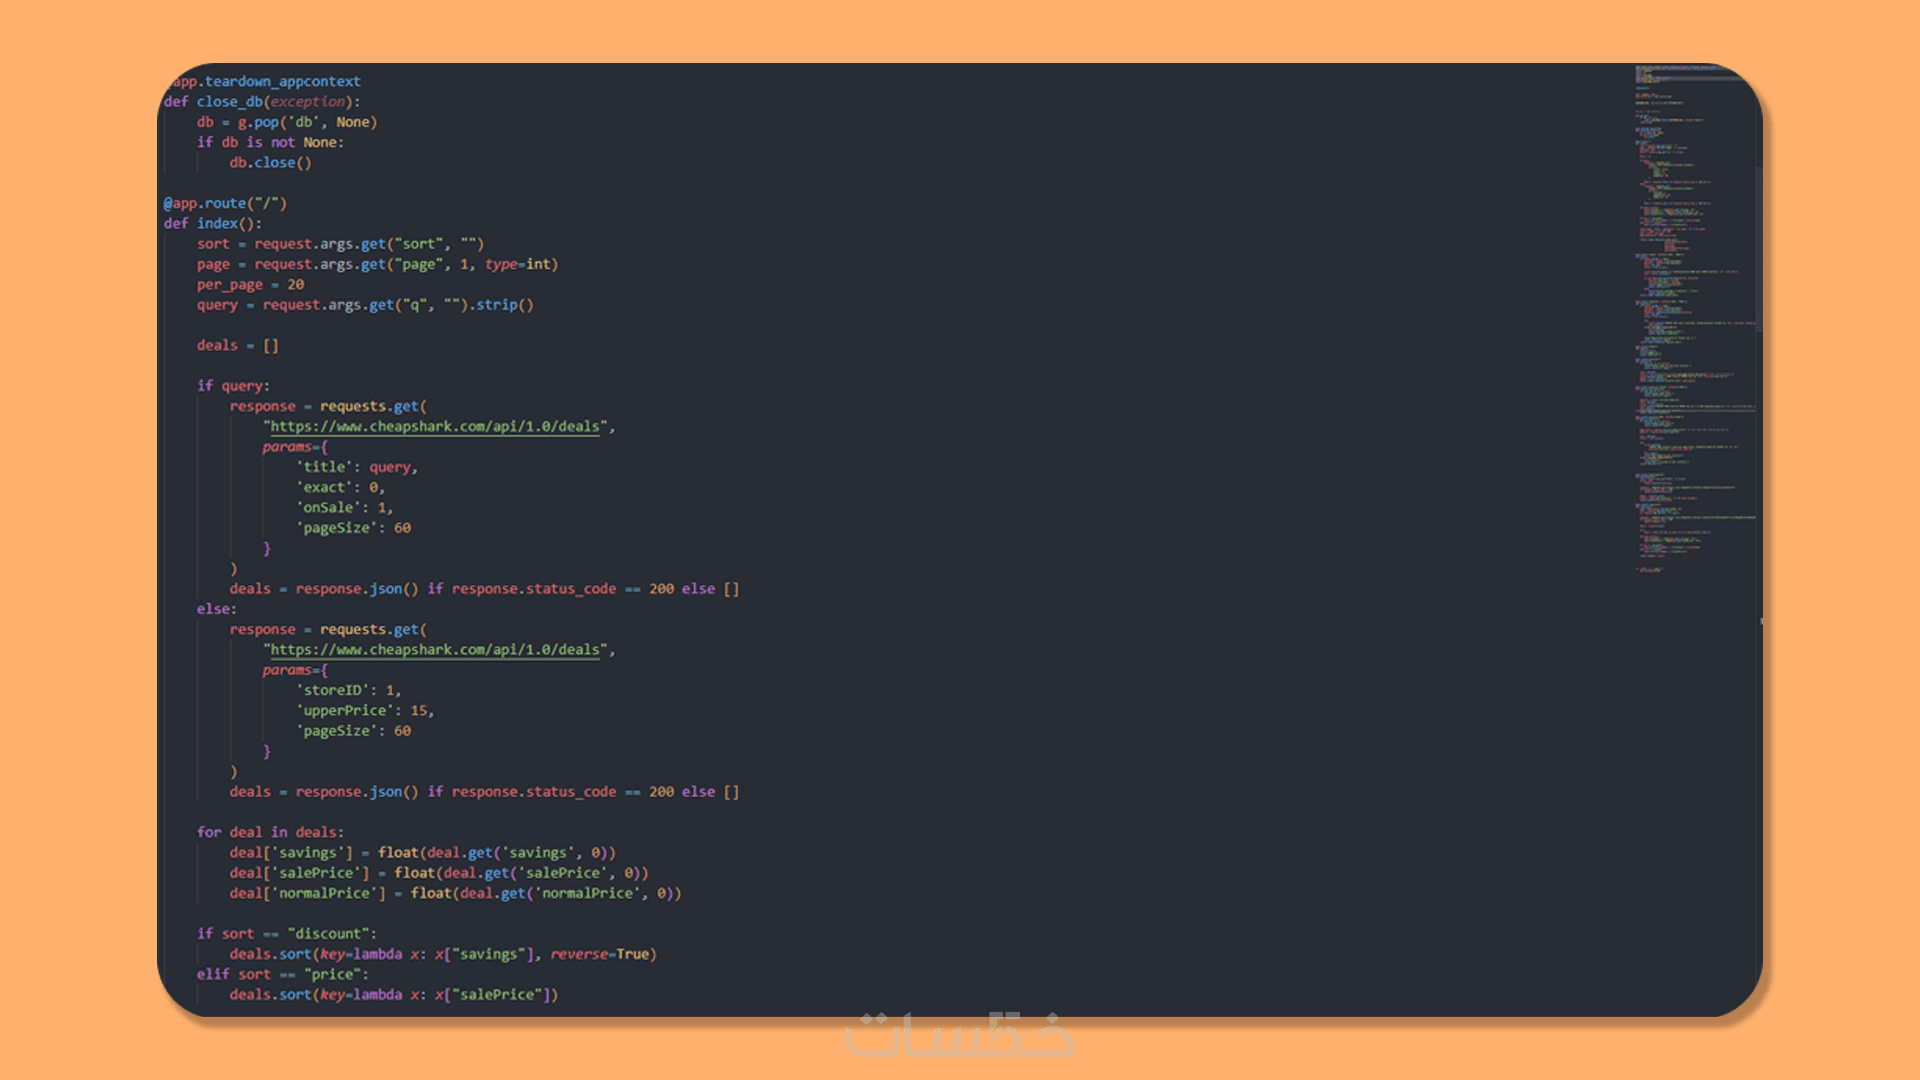Viewport: 1920px width, 1080px height.
Task: Place cursor on def close_db function line
Action: point(262,102)
